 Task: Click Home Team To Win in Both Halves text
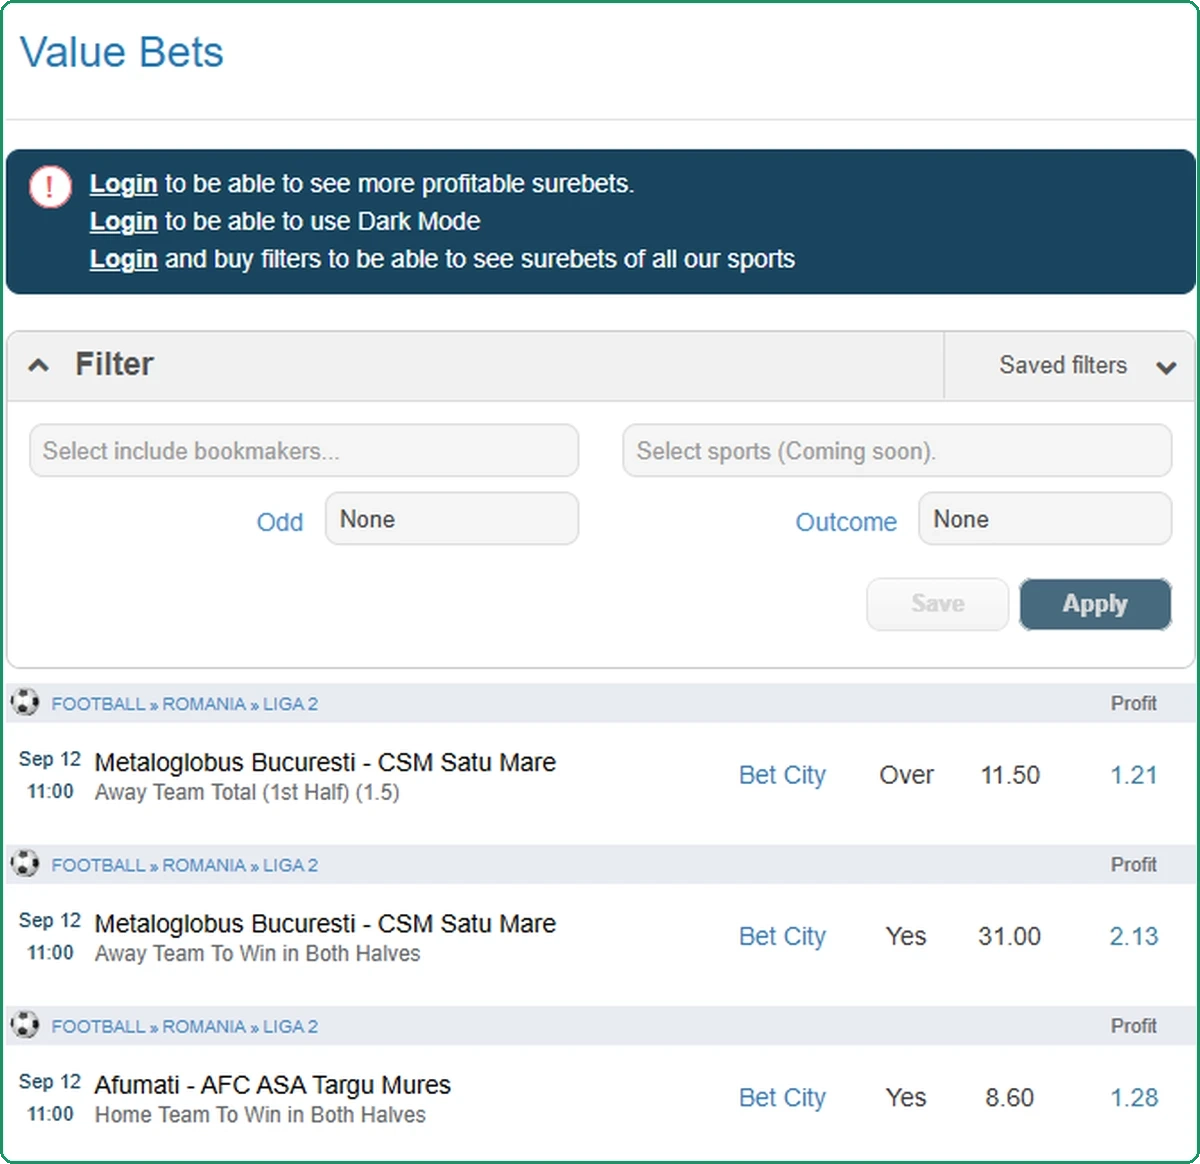coord(260,1115)
